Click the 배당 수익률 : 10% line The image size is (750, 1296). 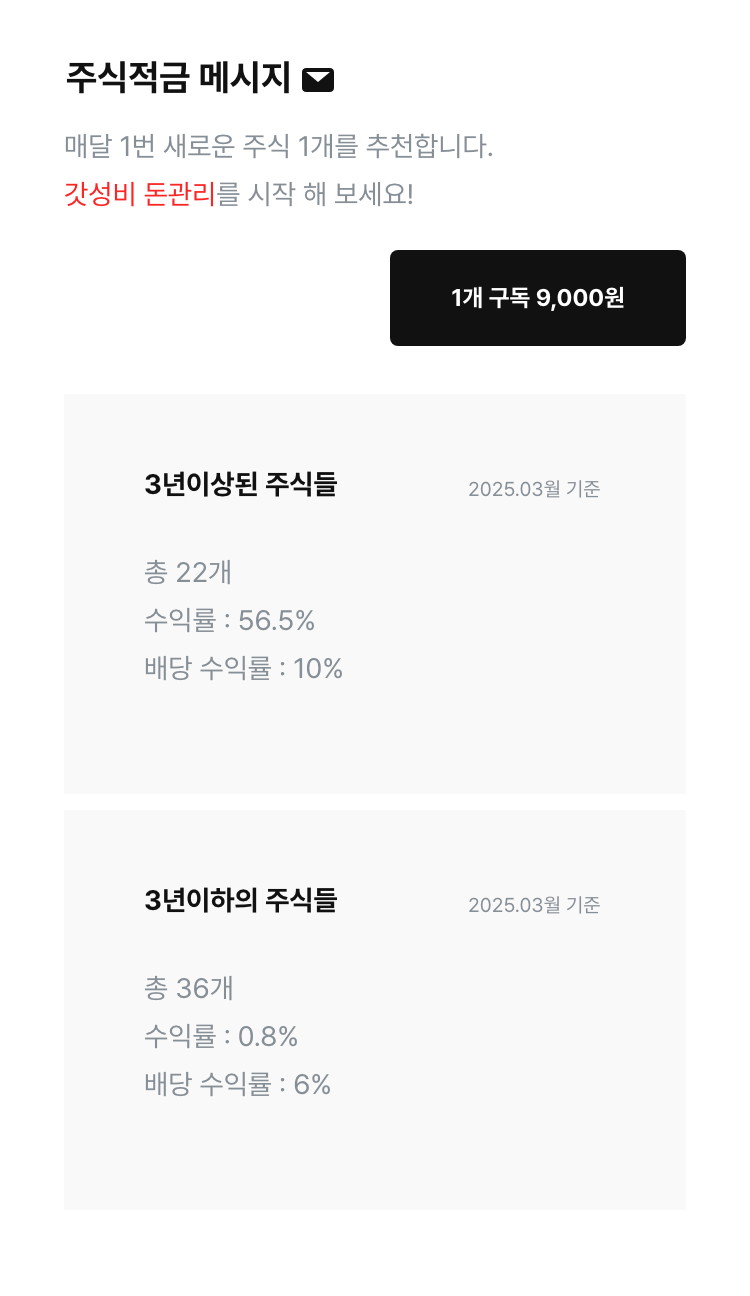(x=244, y=669)
